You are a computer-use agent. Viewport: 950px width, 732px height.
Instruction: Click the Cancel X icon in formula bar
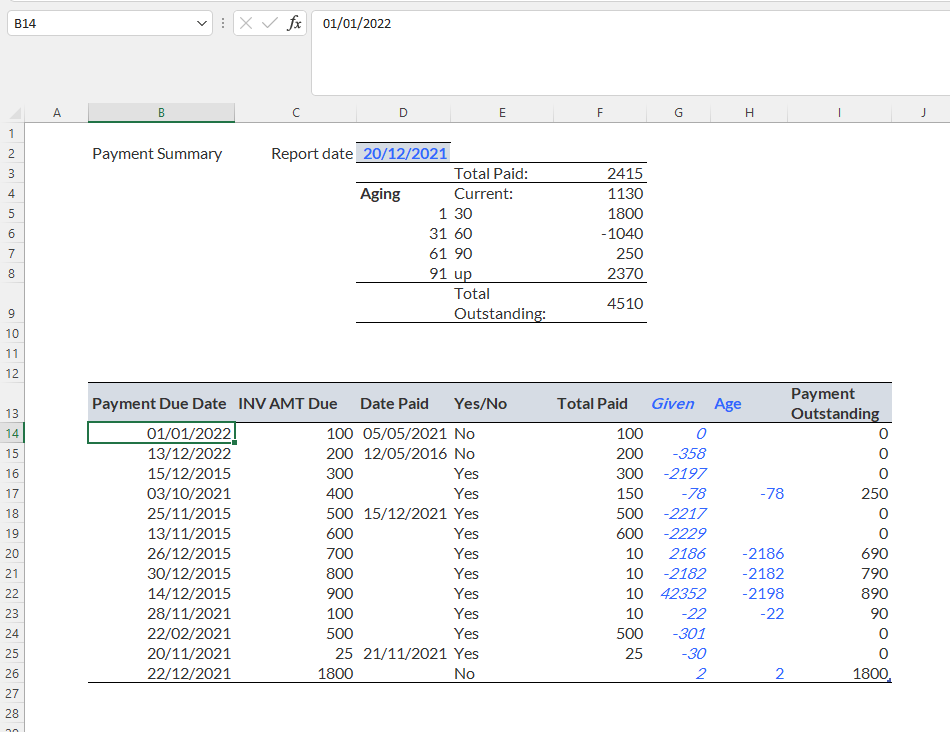(246, 23)
